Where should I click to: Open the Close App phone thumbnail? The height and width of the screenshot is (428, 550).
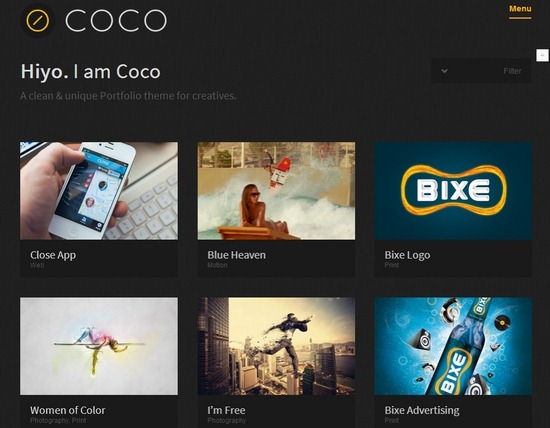tap(99, 191)
